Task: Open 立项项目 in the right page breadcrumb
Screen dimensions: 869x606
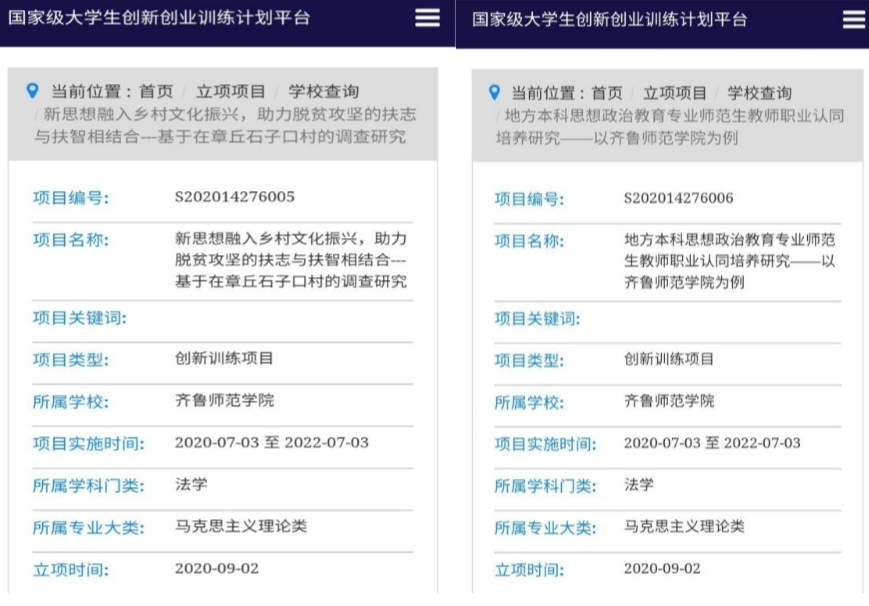Action: point(675,93)
